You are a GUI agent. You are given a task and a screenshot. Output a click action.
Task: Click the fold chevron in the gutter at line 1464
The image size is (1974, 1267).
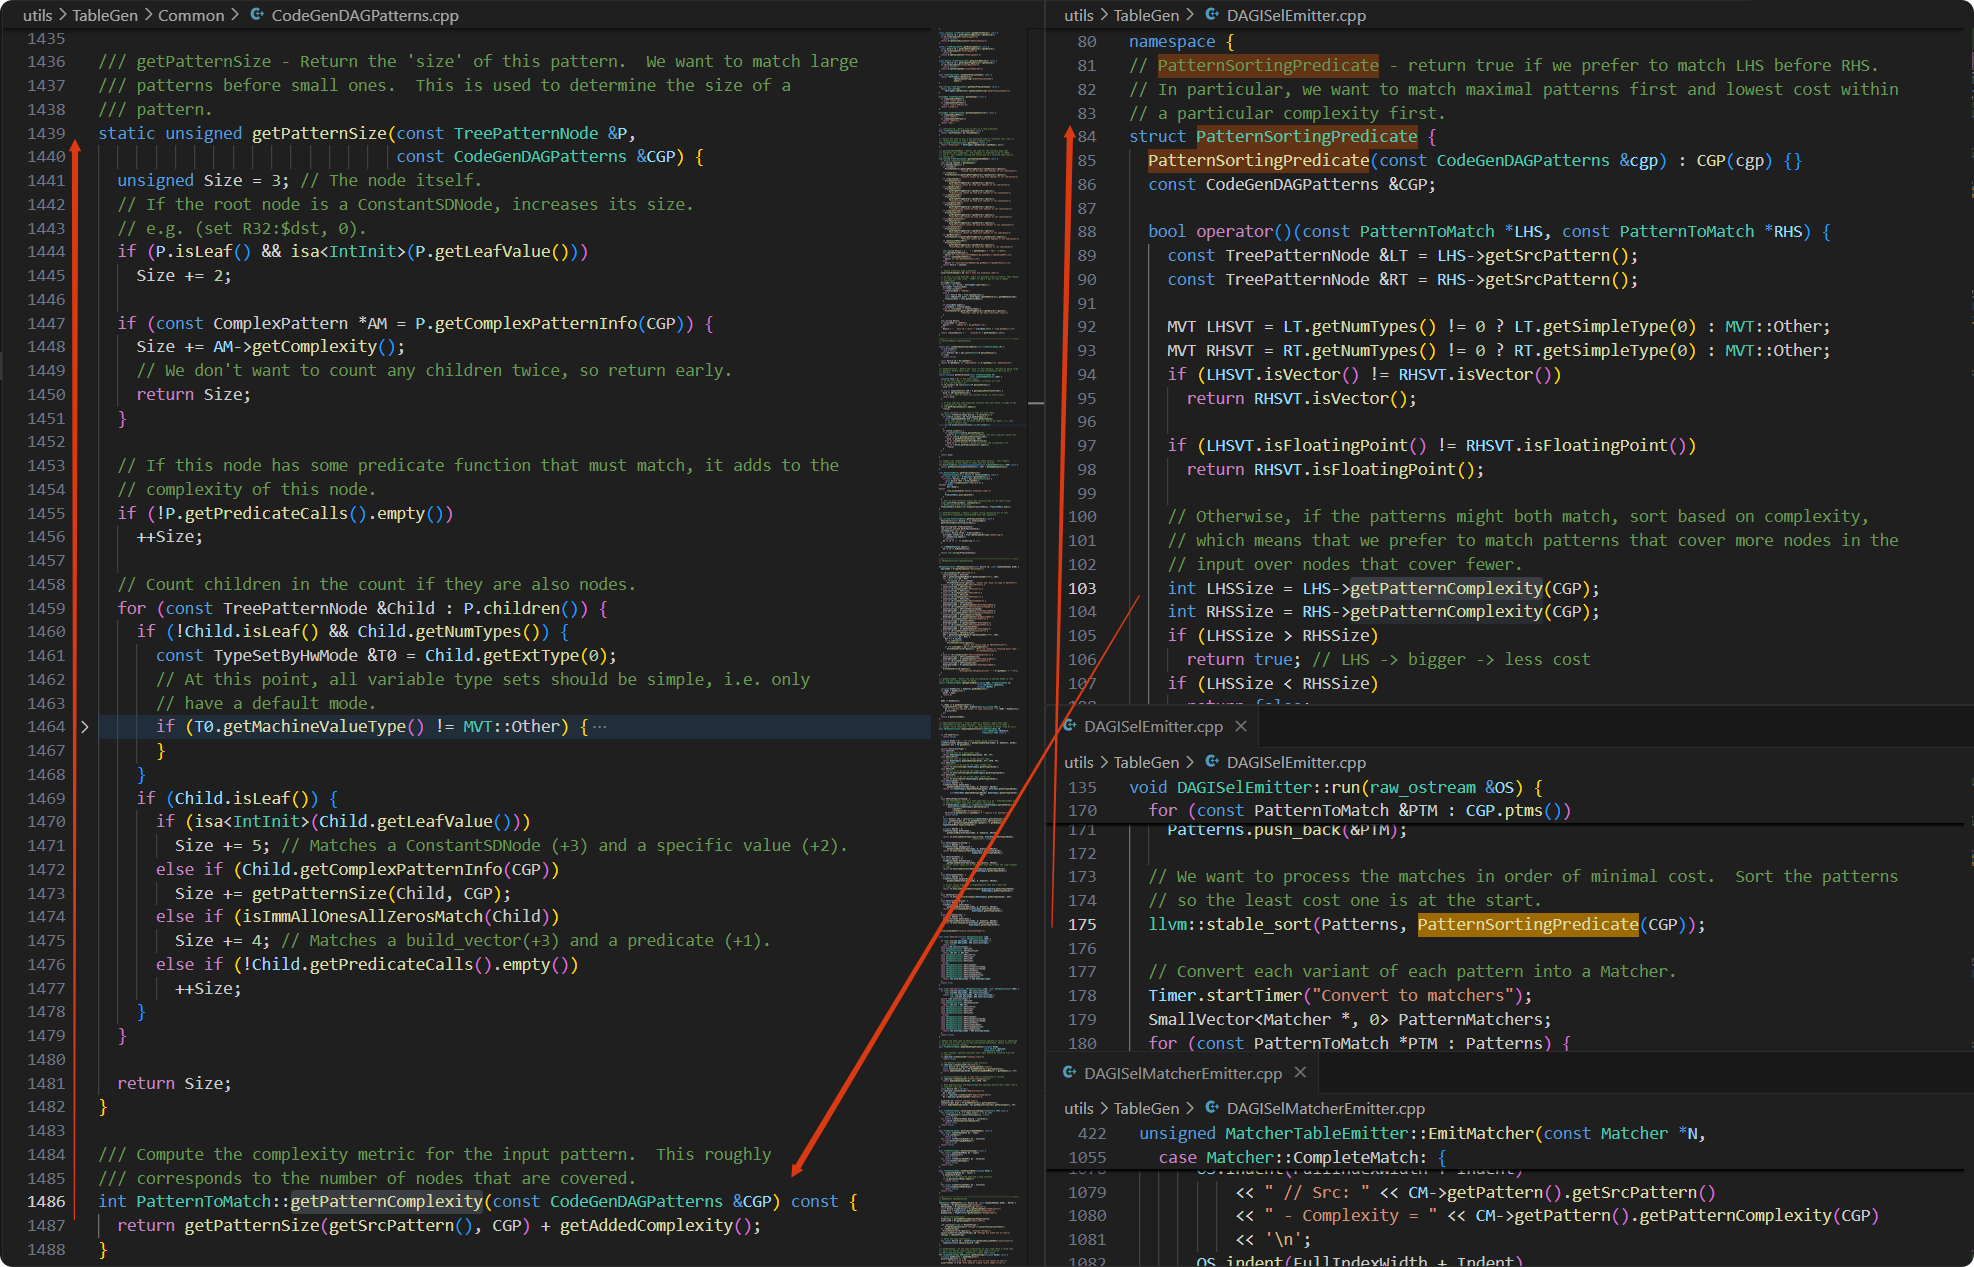(85, 726)
